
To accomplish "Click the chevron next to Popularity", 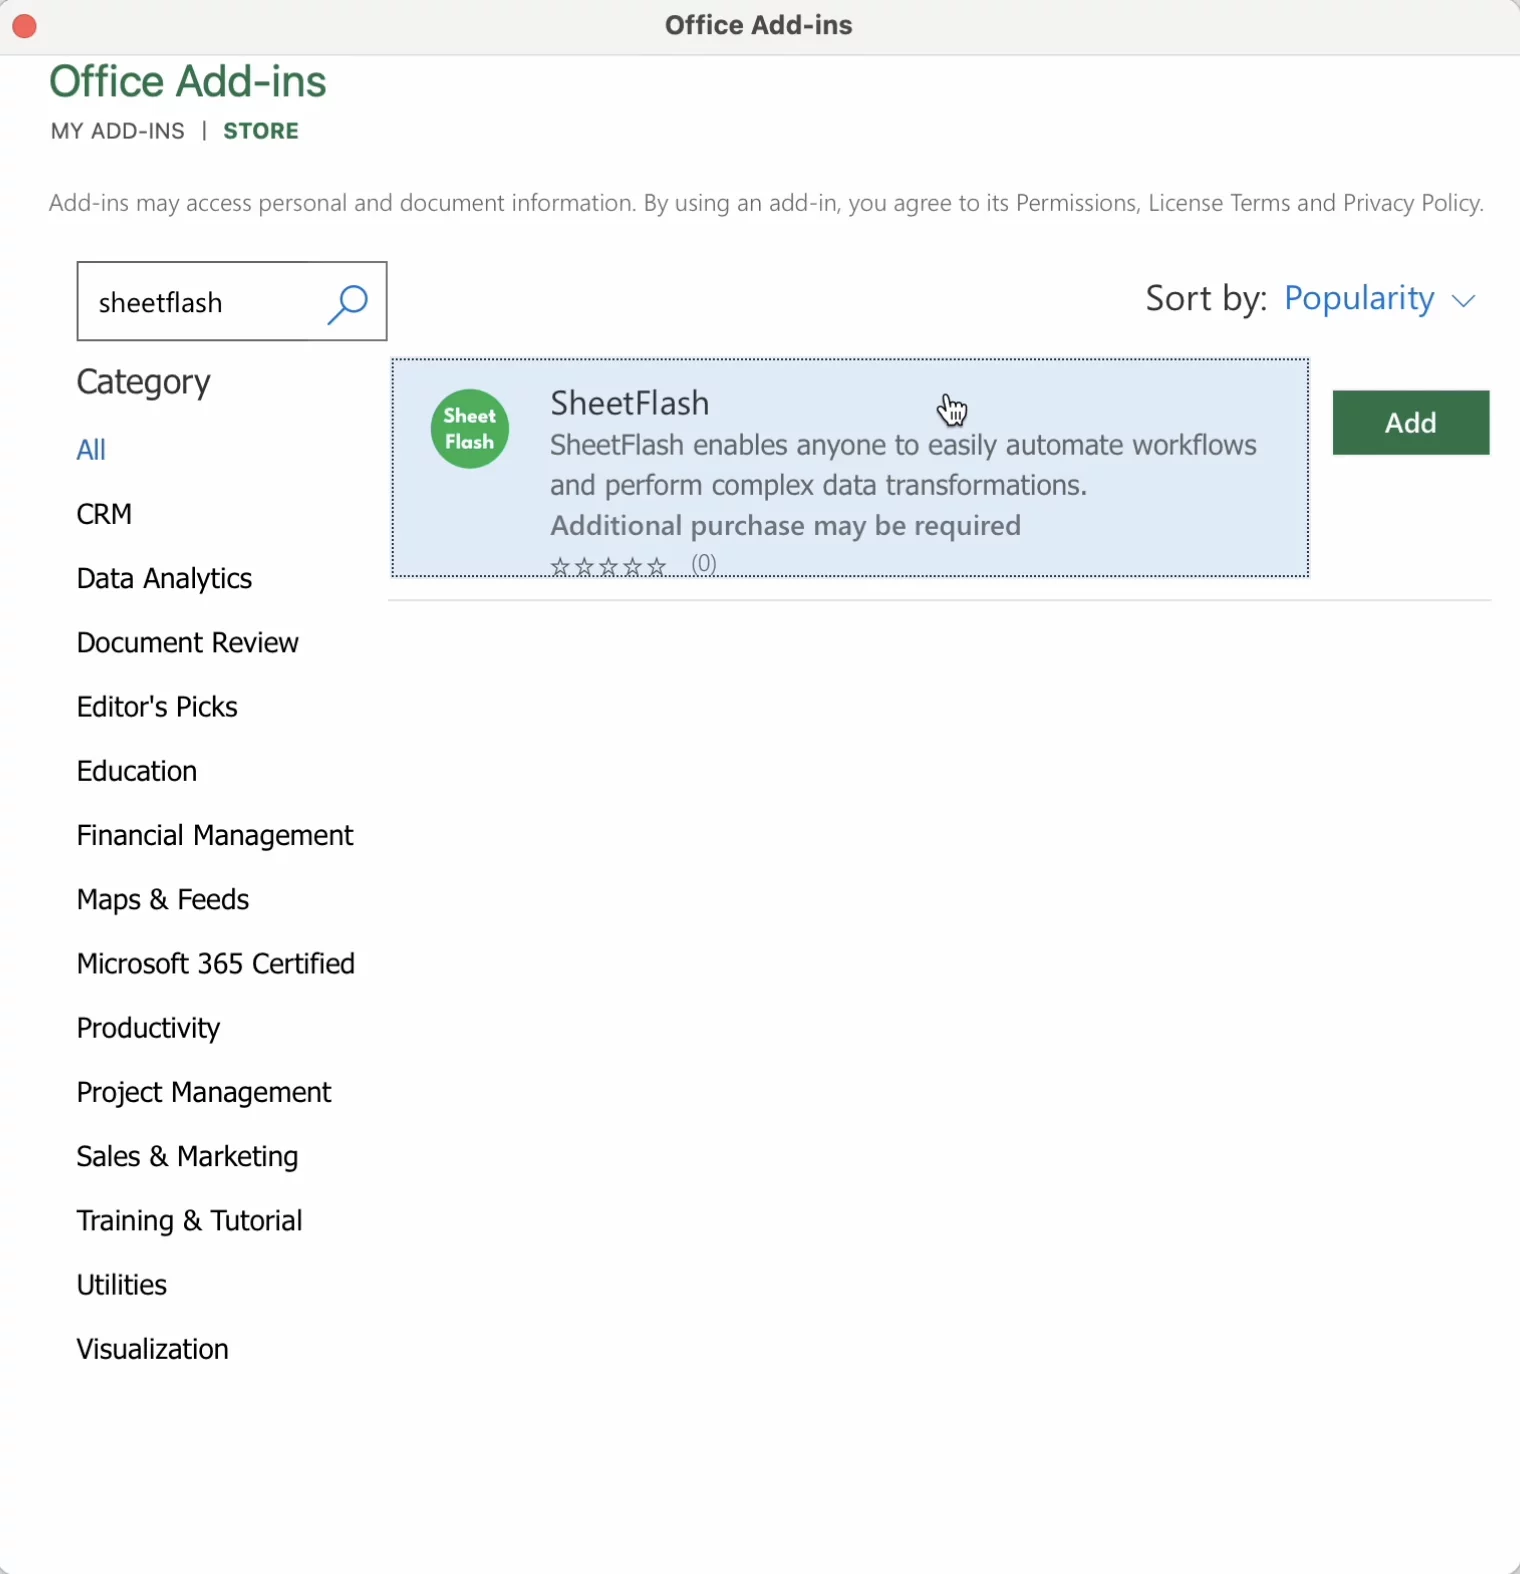I will (x=1463, y=301).
